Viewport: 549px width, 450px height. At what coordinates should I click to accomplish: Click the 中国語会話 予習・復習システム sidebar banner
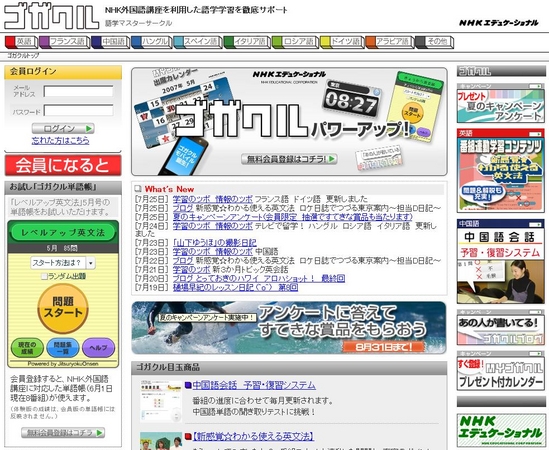[x=501, y=265]
